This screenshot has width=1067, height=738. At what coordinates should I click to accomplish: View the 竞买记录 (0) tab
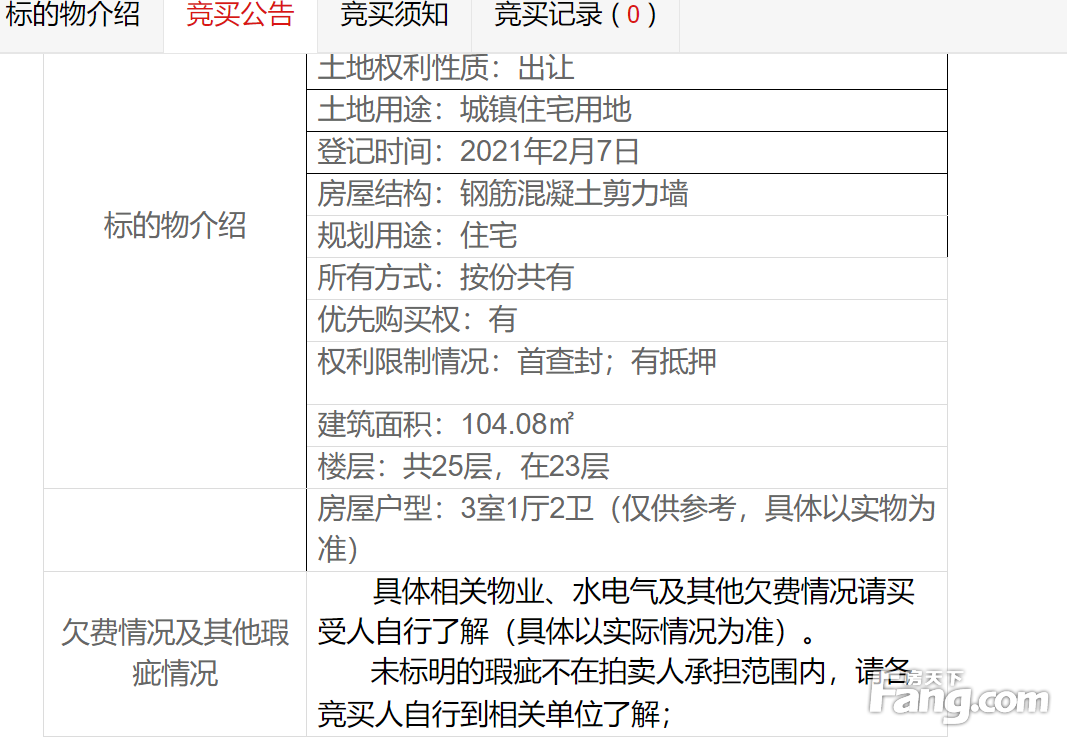click(x=576, y=17)
